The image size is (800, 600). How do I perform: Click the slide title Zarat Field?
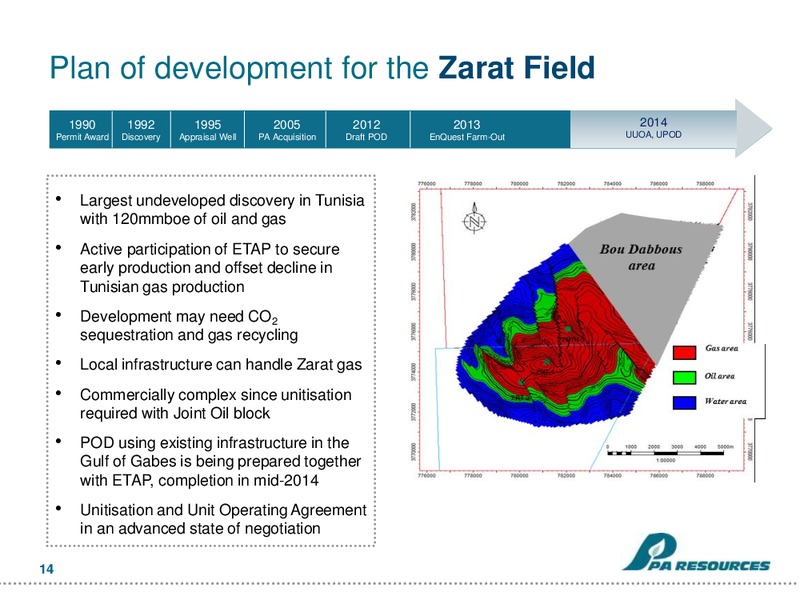[516, 67]
